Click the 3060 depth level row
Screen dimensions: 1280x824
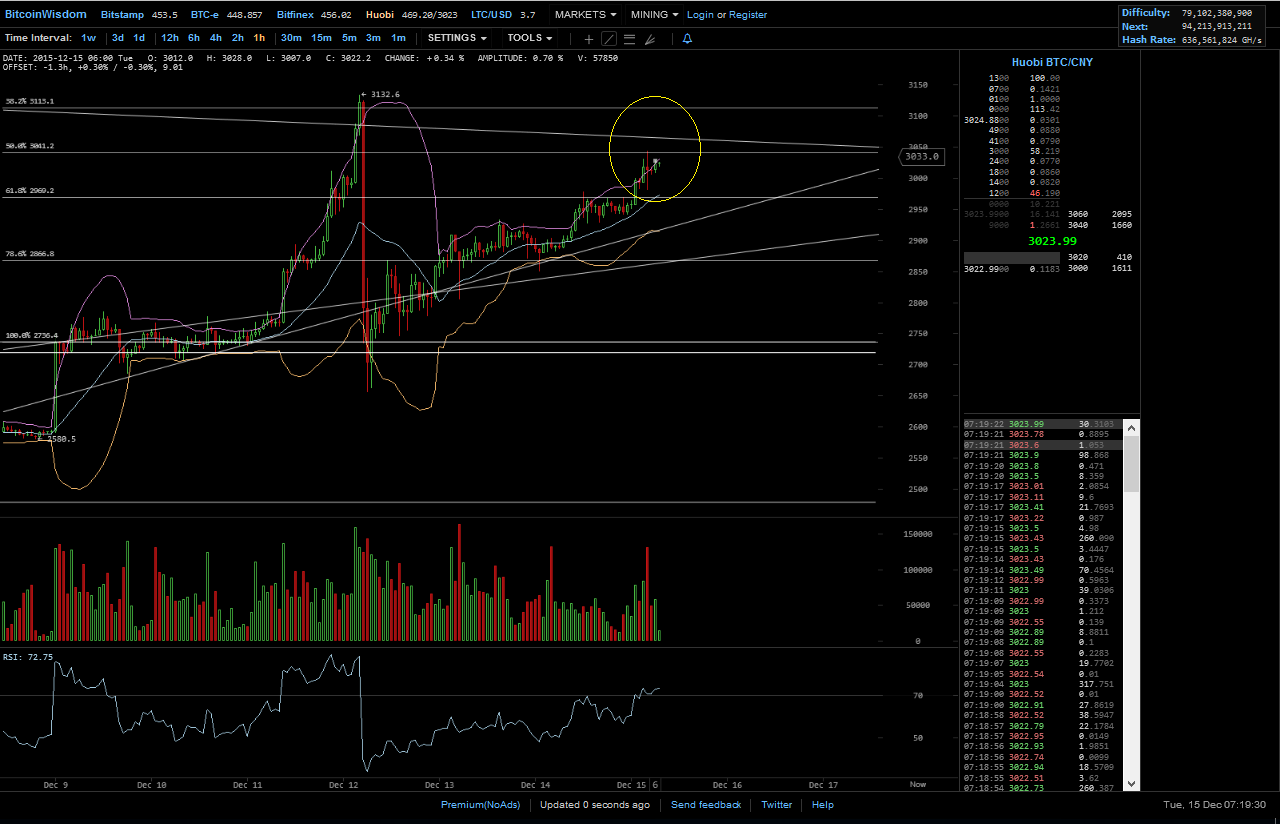point(1098,214)
